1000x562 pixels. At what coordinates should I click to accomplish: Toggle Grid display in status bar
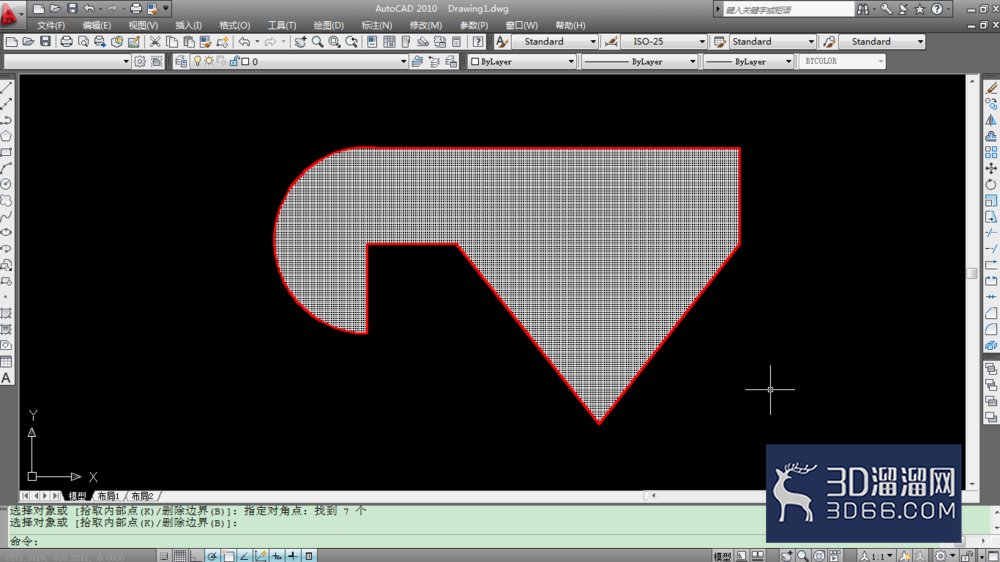(180, 556)
